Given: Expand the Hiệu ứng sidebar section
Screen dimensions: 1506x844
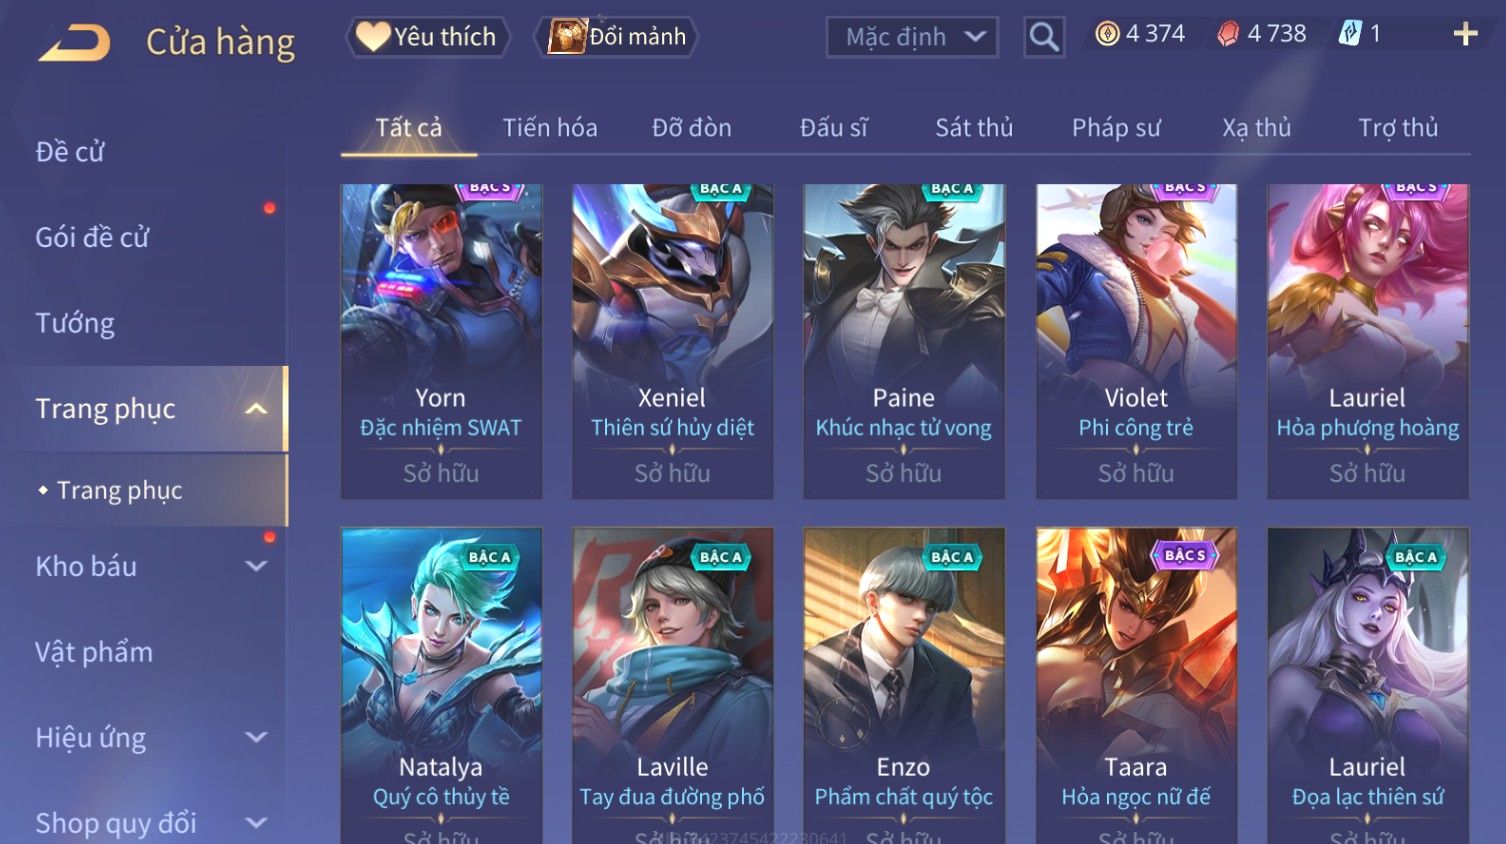Looking at the screenshot, I should [256, 738].
